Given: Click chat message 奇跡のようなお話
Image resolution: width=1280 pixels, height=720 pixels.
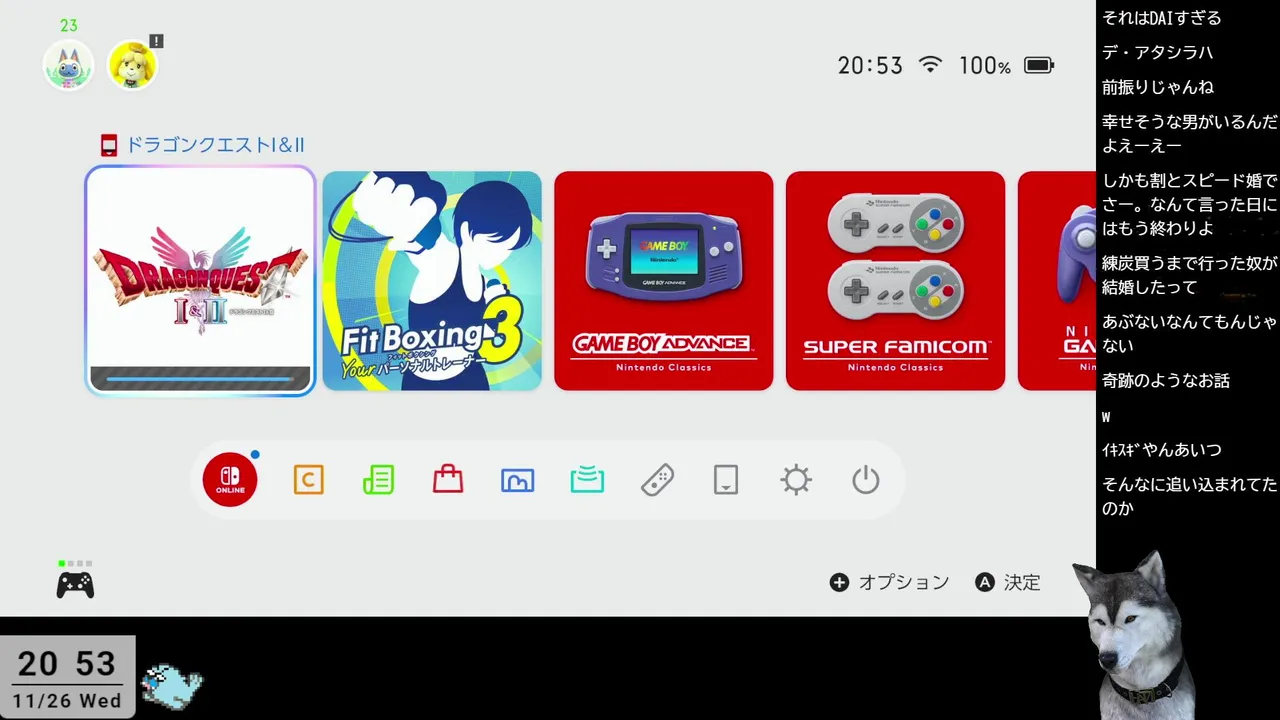Looking at the screenshot, I should pos(1166,380).
